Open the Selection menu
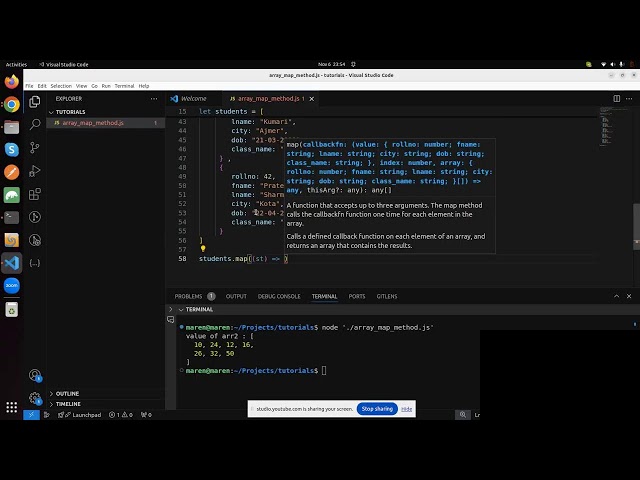 (x=61, y=86)
